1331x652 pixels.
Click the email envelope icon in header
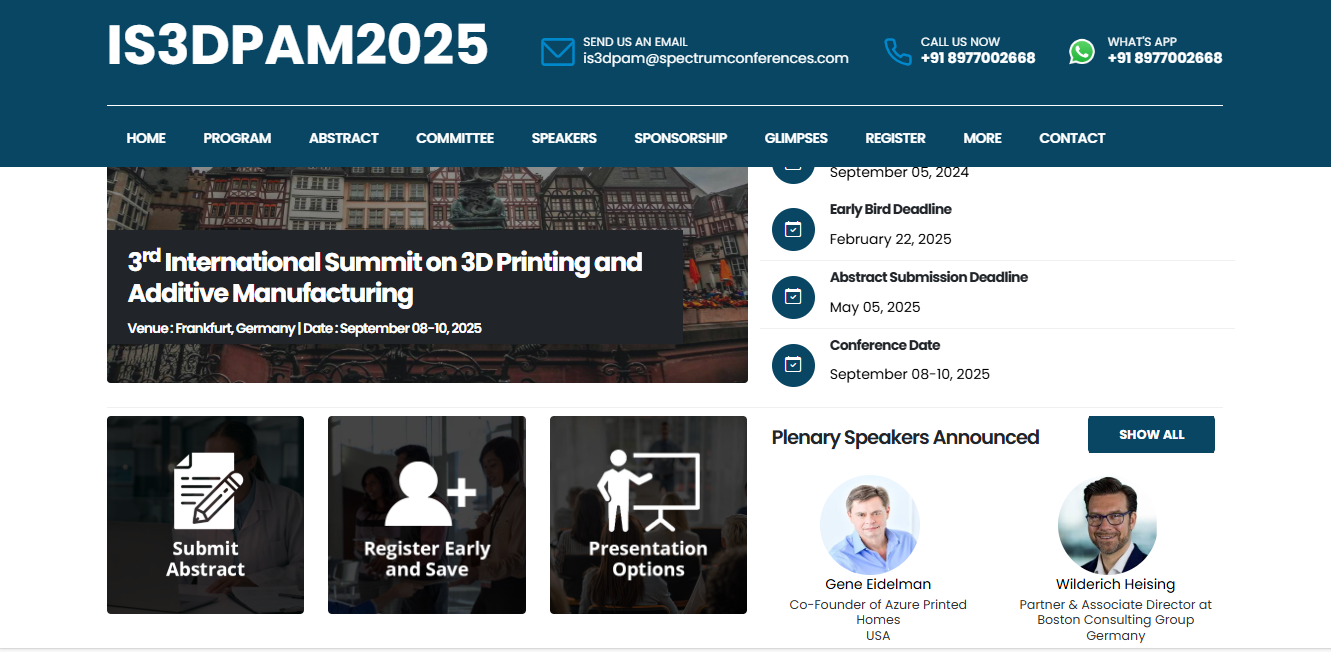pyautogui.click(x=557, y=51)
